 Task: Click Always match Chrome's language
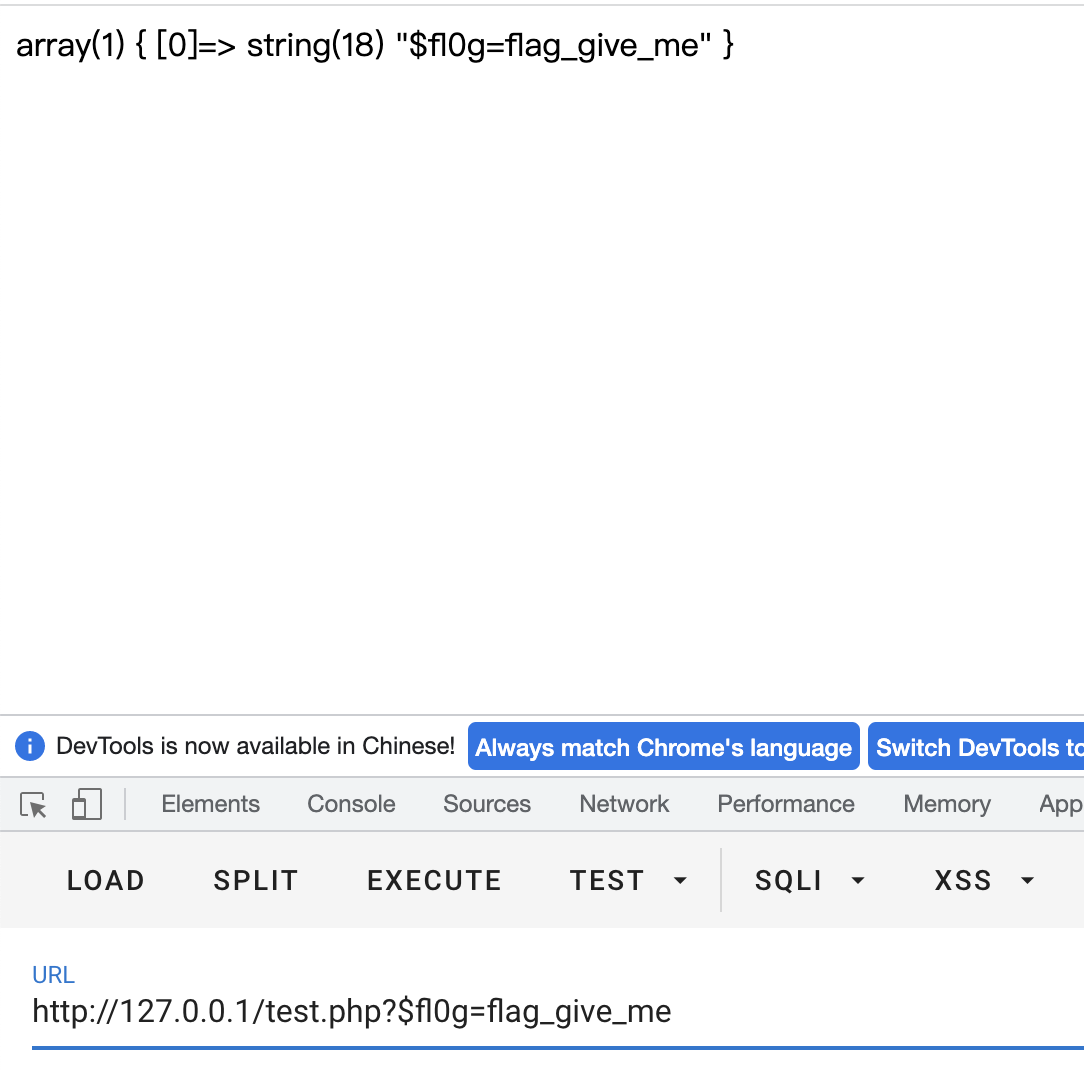click(663, 746)
